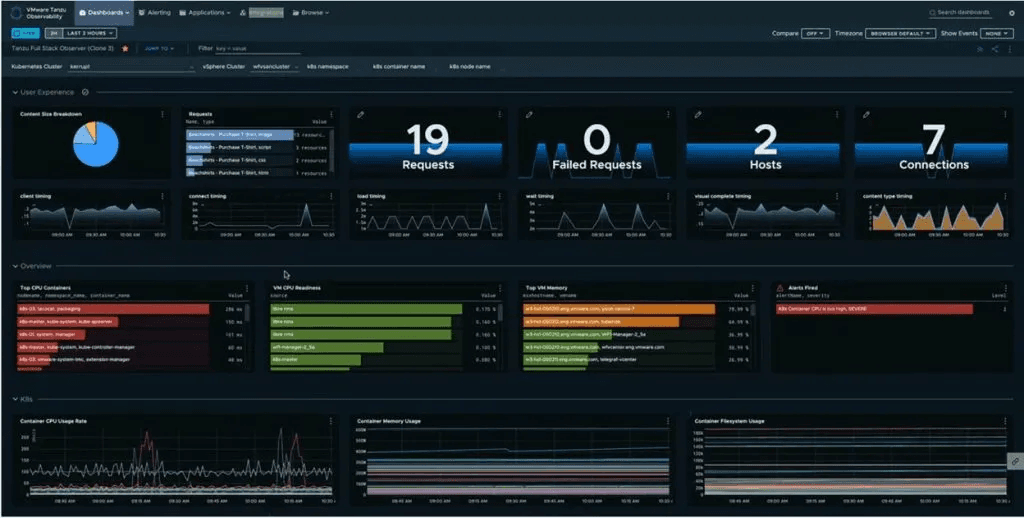Collapse the User Experience section
Viewport: 1024px width, 518px height.
[x=15, y=93]
